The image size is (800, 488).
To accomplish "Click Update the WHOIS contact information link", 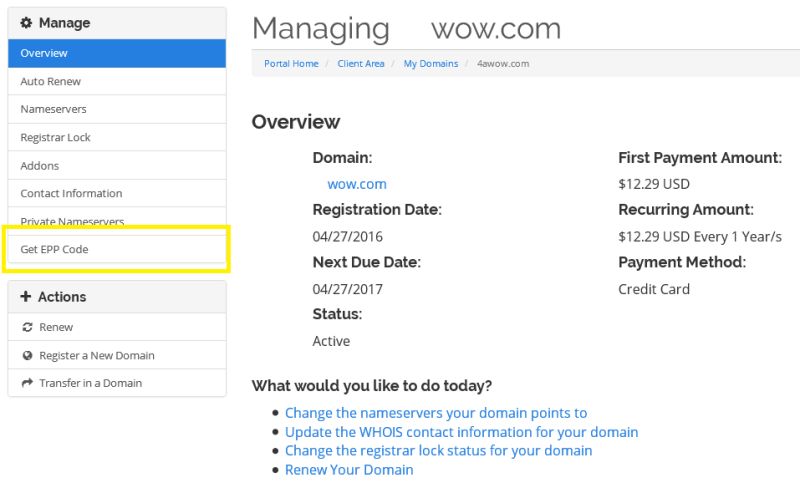I will tap(461, 432).
